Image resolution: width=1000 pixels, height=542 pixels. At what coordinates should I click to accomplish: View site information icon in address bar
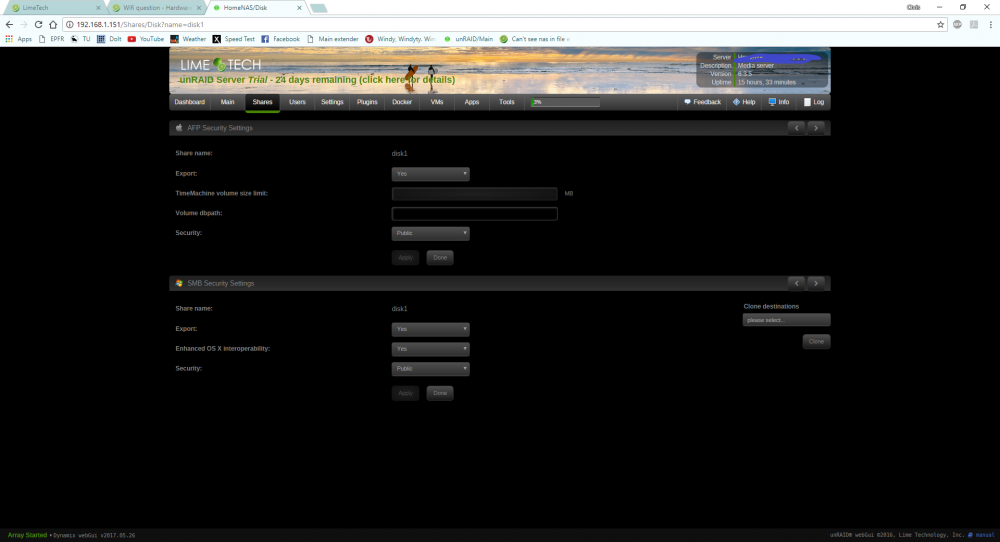[70, 24]
